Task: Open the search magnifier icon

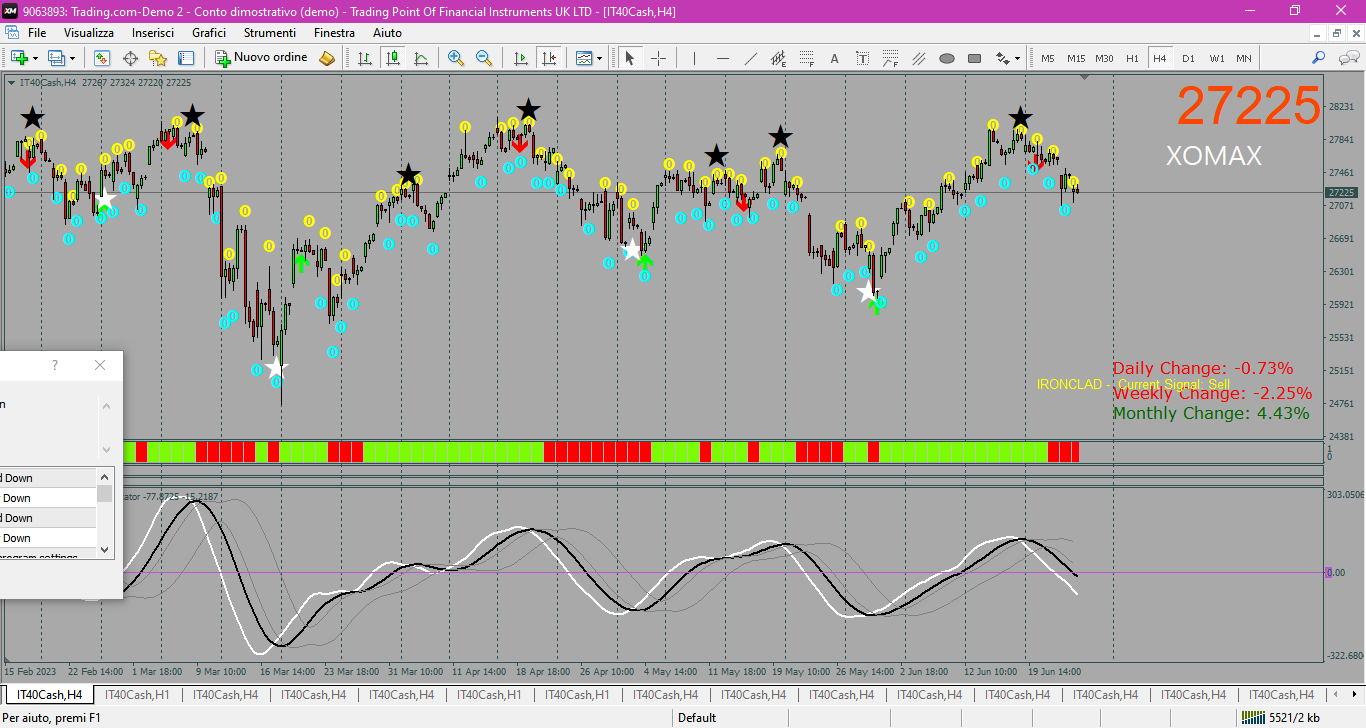Action: (1320, 58)
